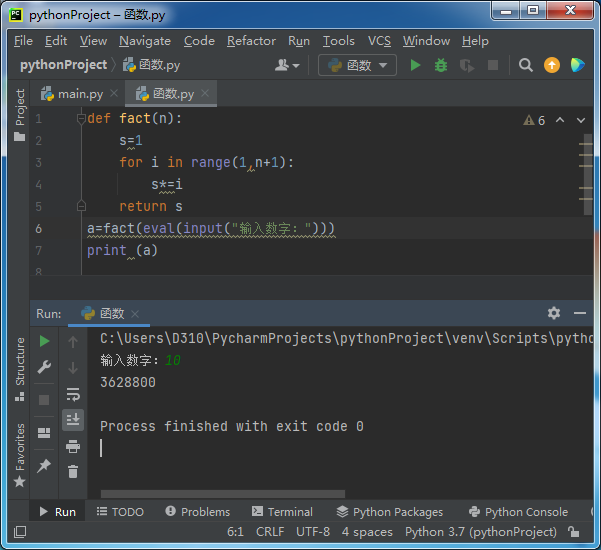Close the 函数 run tab
The image size is (601, 550).
[135, 314]
